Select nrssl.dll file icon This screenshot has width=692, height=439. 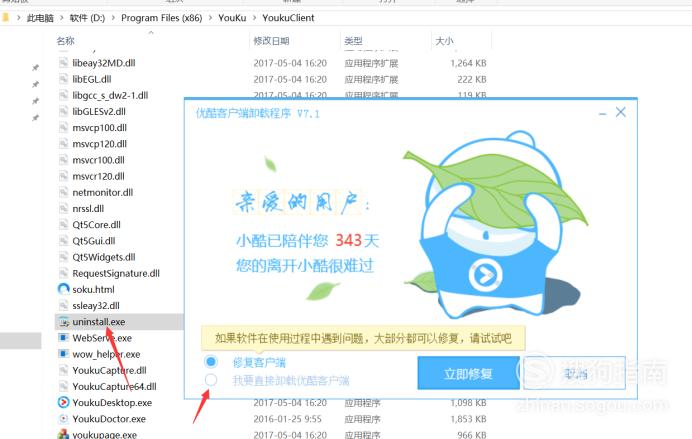(x=64, y=208)
